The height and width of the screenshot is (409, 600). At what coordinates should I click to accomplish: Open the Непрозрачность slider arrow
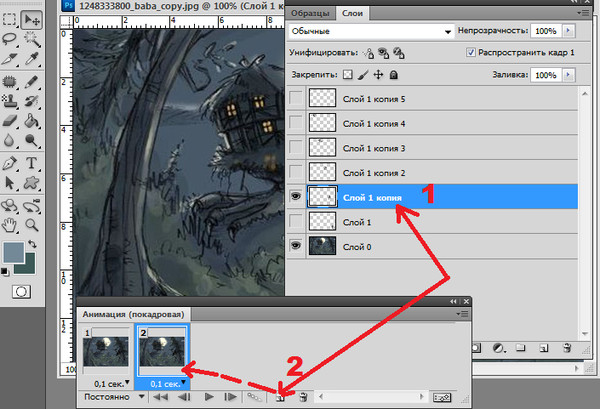tap(569, 31)
